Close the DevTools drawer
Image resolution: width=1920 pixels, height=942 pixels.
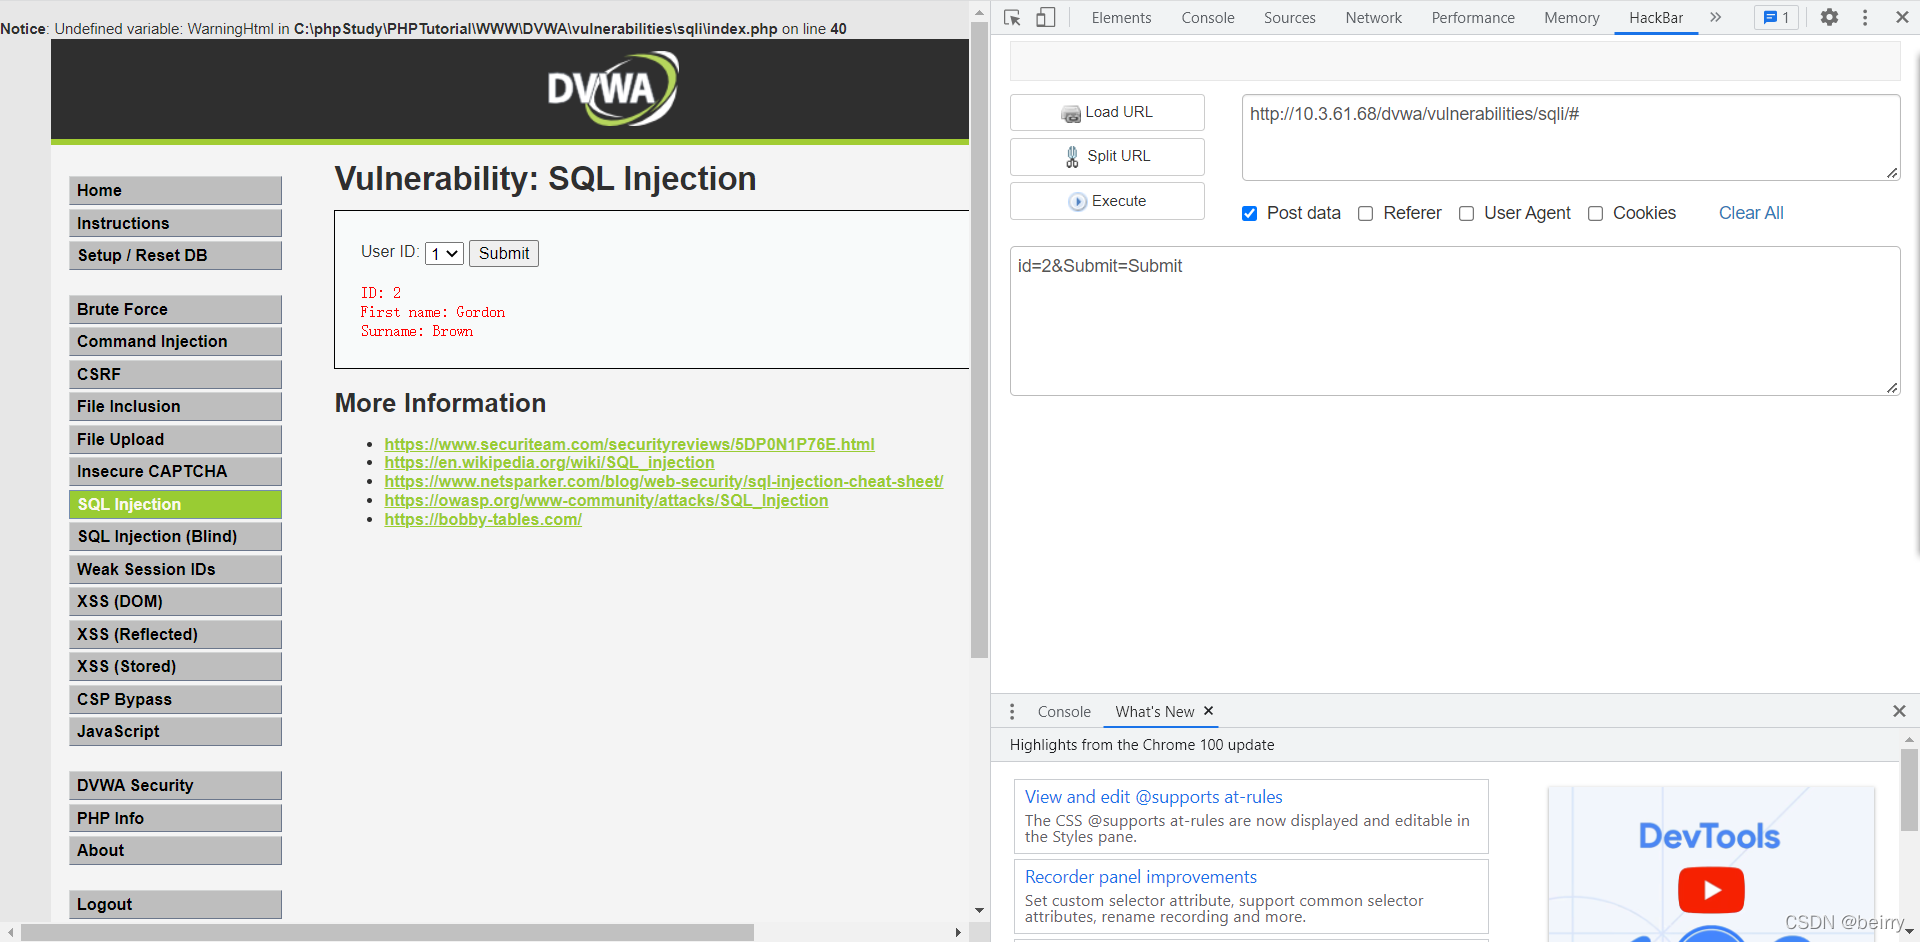(1899, 711)
